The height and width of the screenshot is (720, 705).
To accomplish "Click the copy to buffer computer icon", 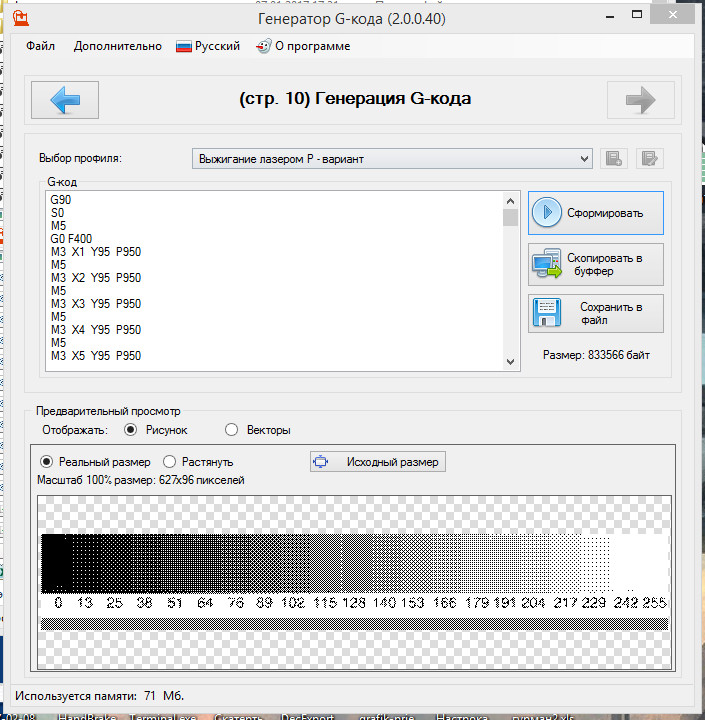I will (x=547, y=264).
